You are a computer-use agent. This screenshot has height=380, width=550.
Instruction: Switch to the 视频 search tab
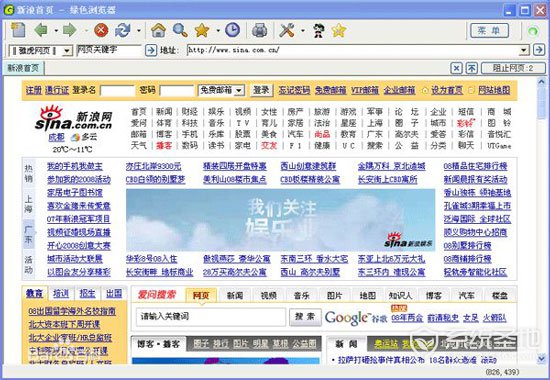(268, 295)
